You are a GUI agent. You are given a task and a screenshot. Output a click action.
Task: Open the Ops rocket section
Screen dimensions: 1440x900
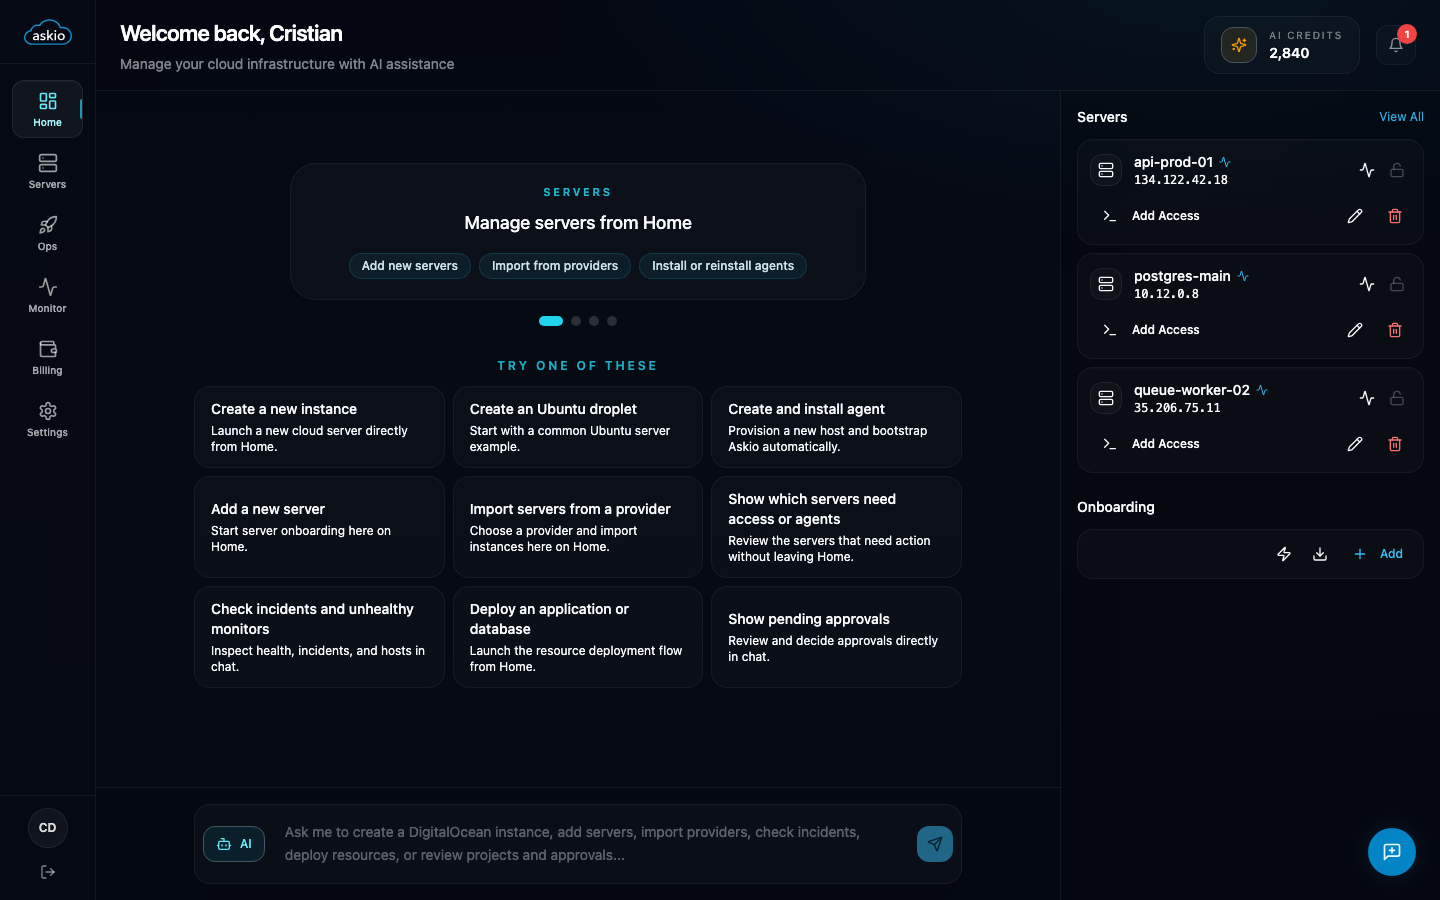(x=47, y=233)
